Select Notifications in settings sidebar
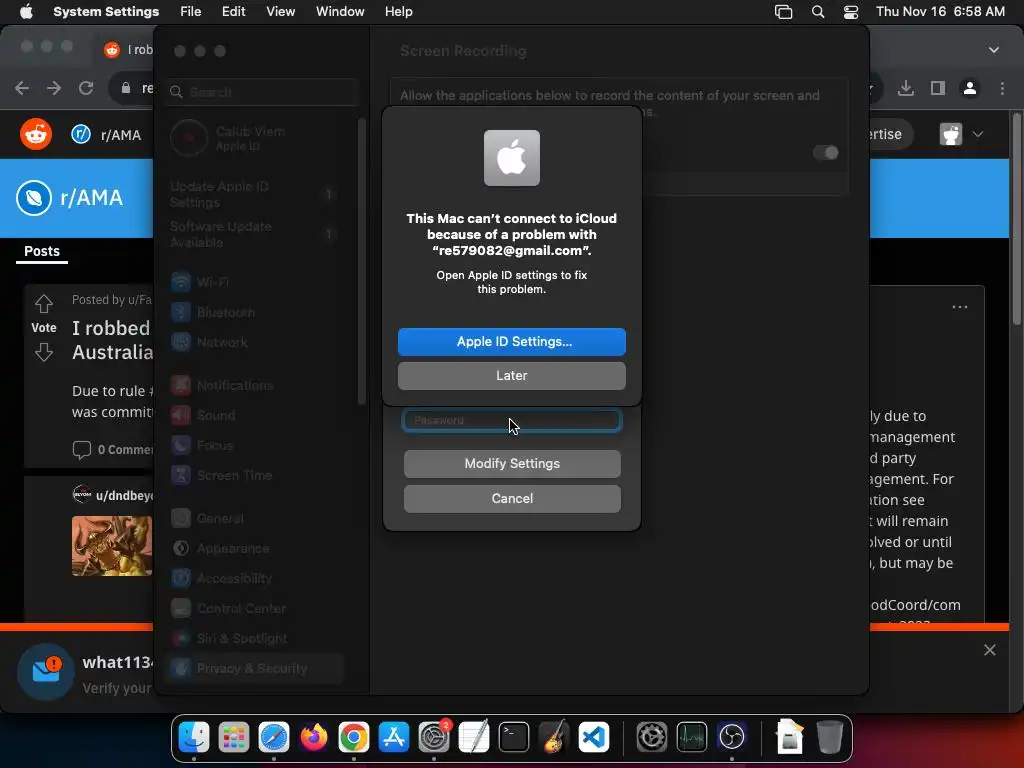1024x768 pixels. [253, 385]
